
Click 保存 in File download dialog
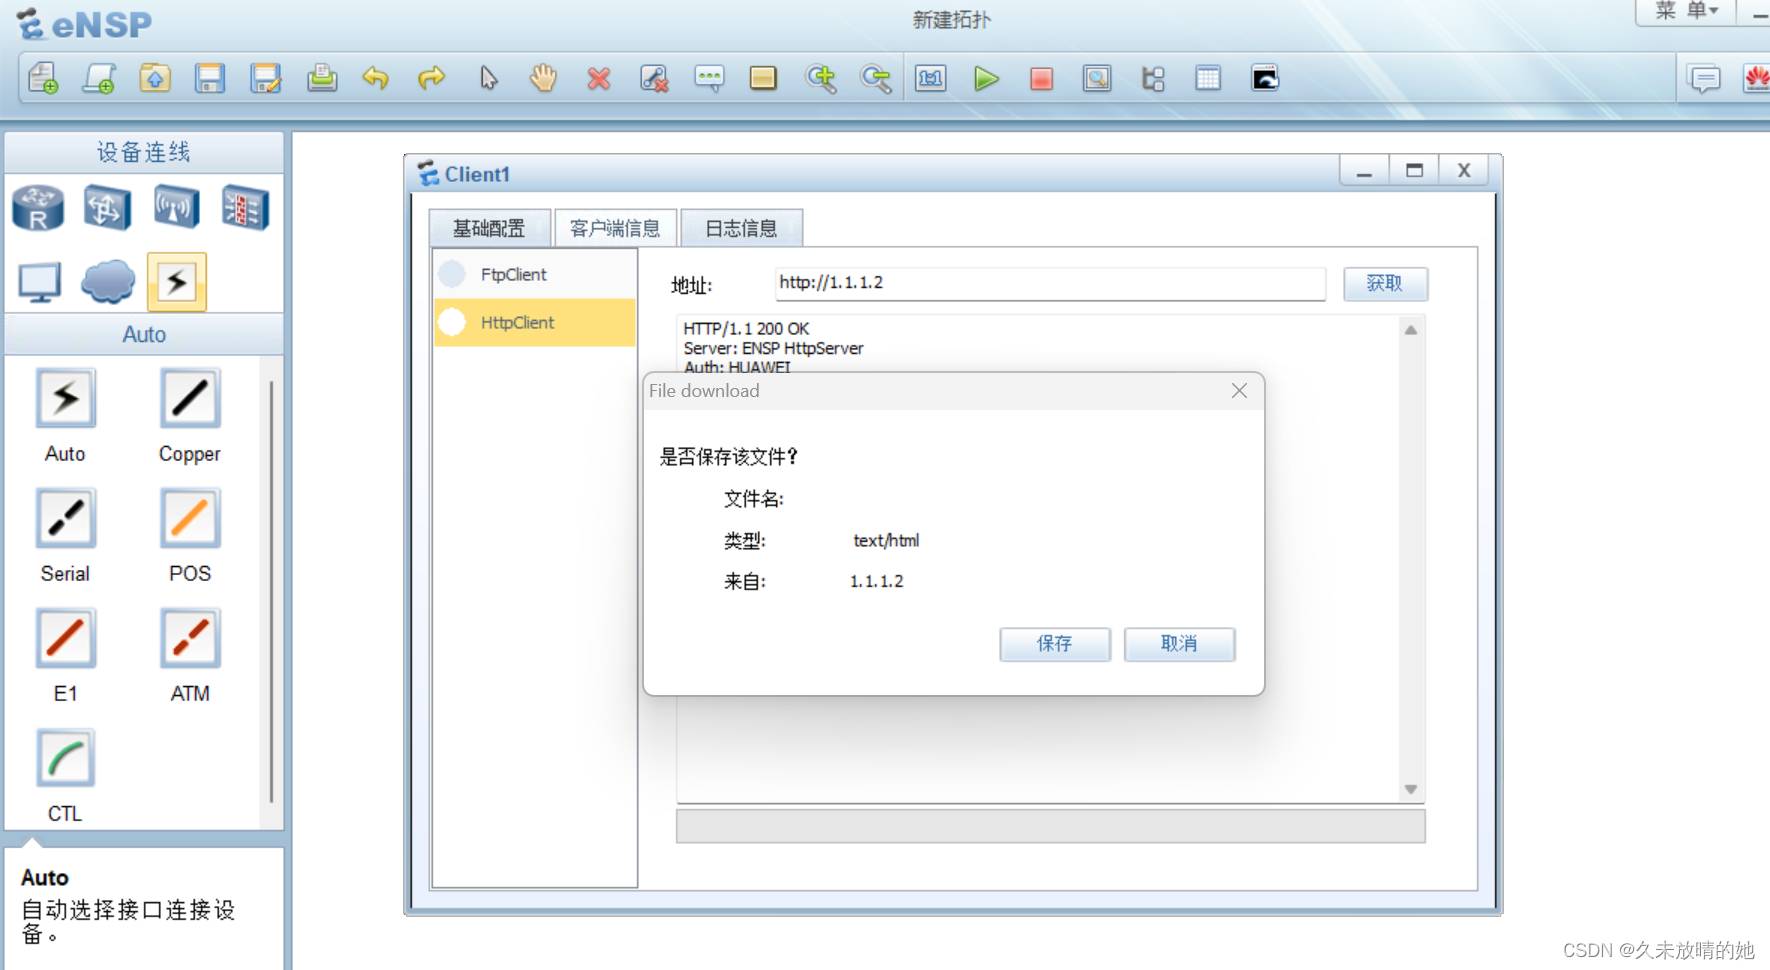coord(1055,644)
